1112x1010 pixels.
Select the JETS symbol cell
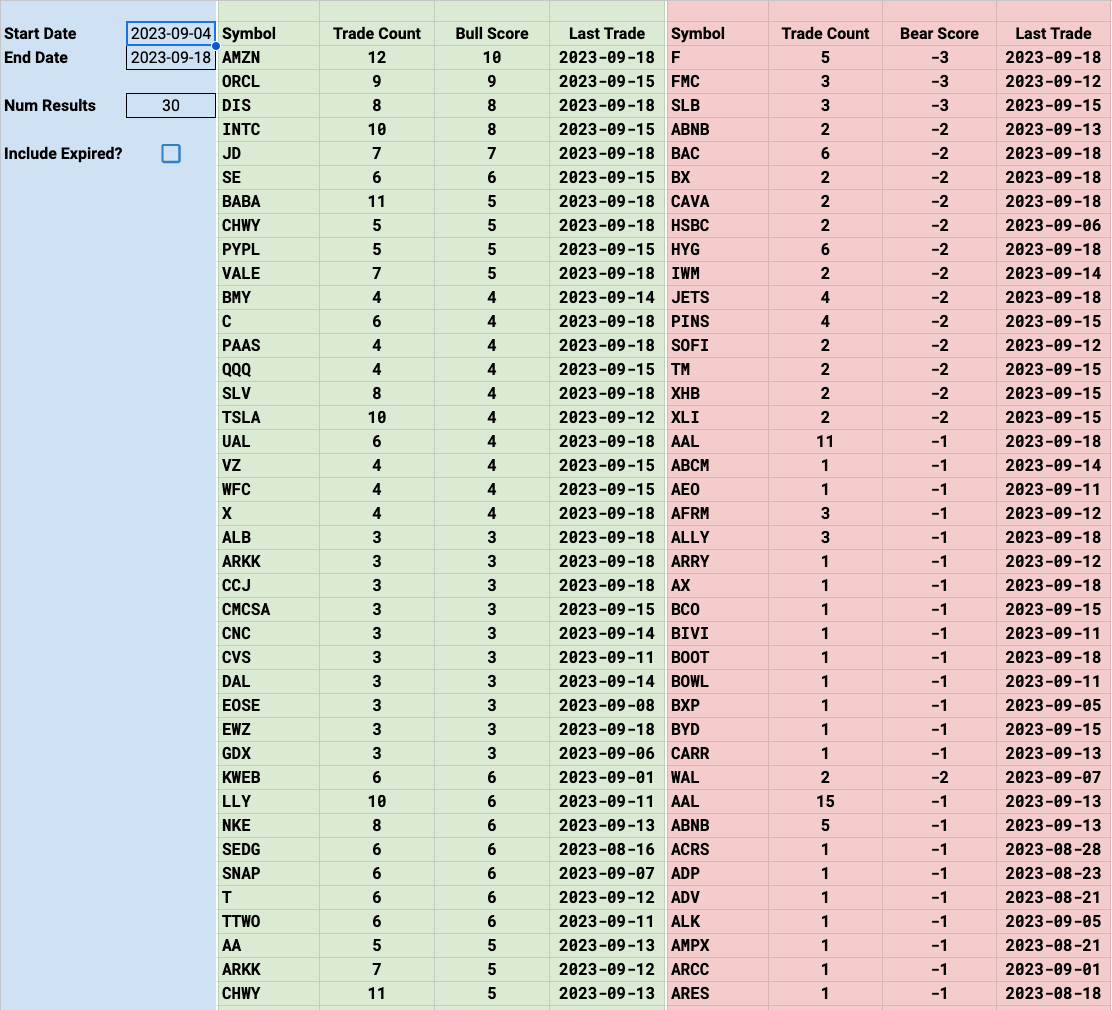pos(718,297)
